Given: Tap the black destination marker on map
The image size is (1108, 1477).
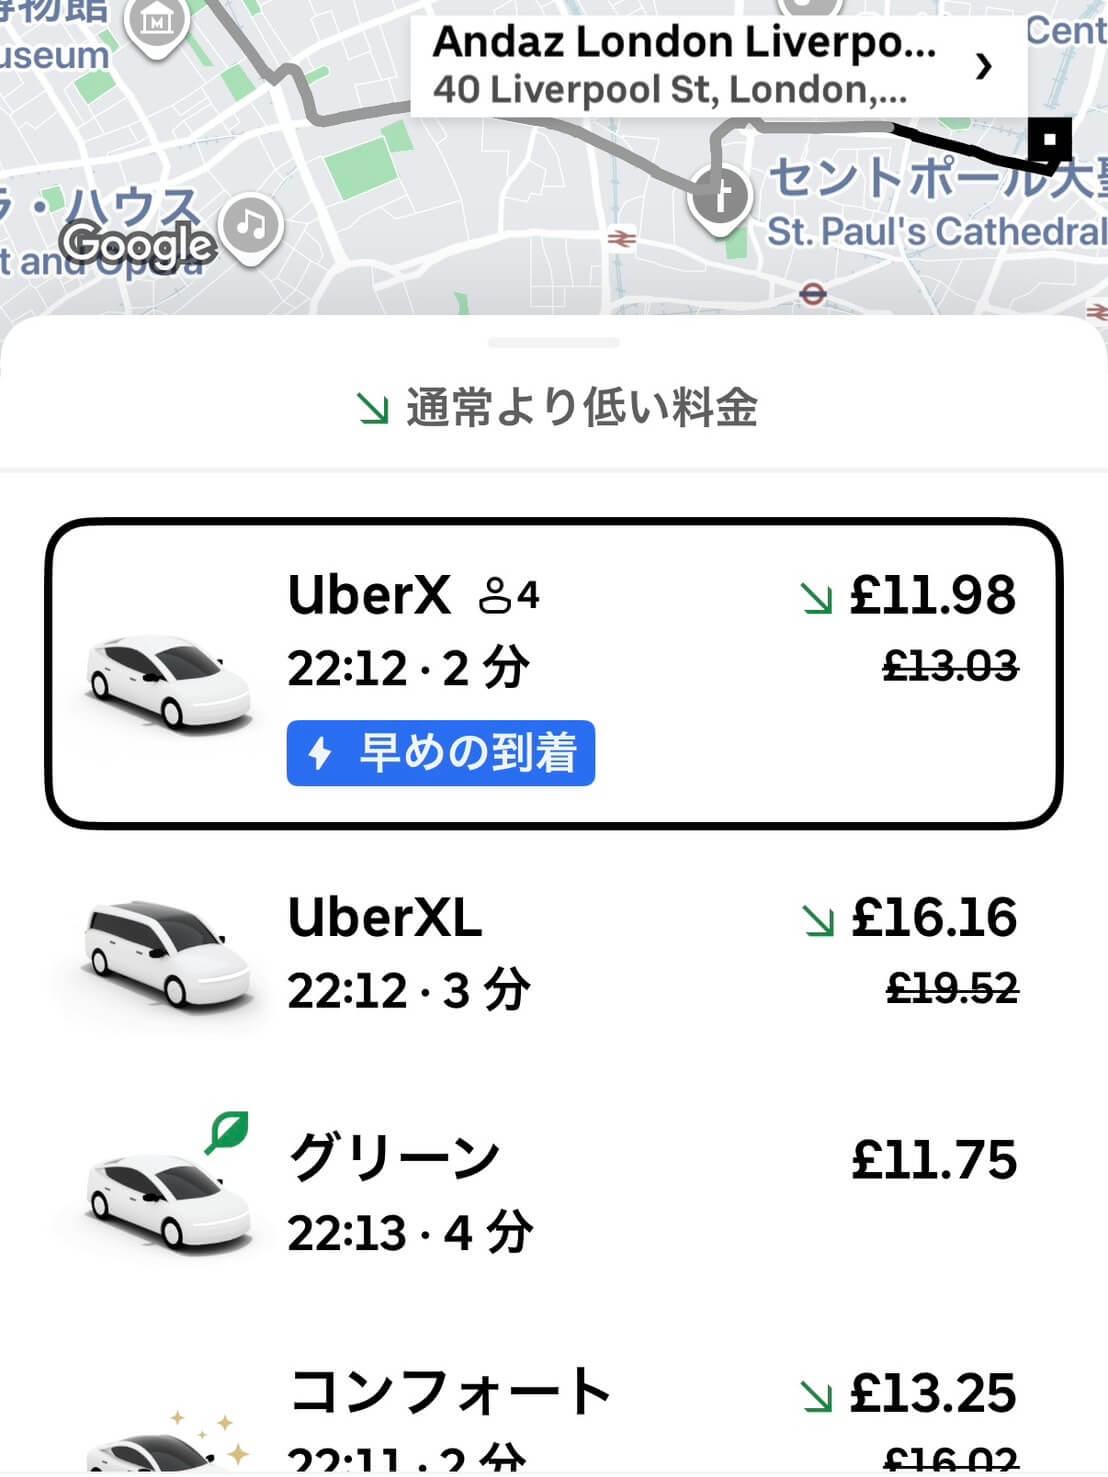Looking at the screenshot, I should [1049, 142].
